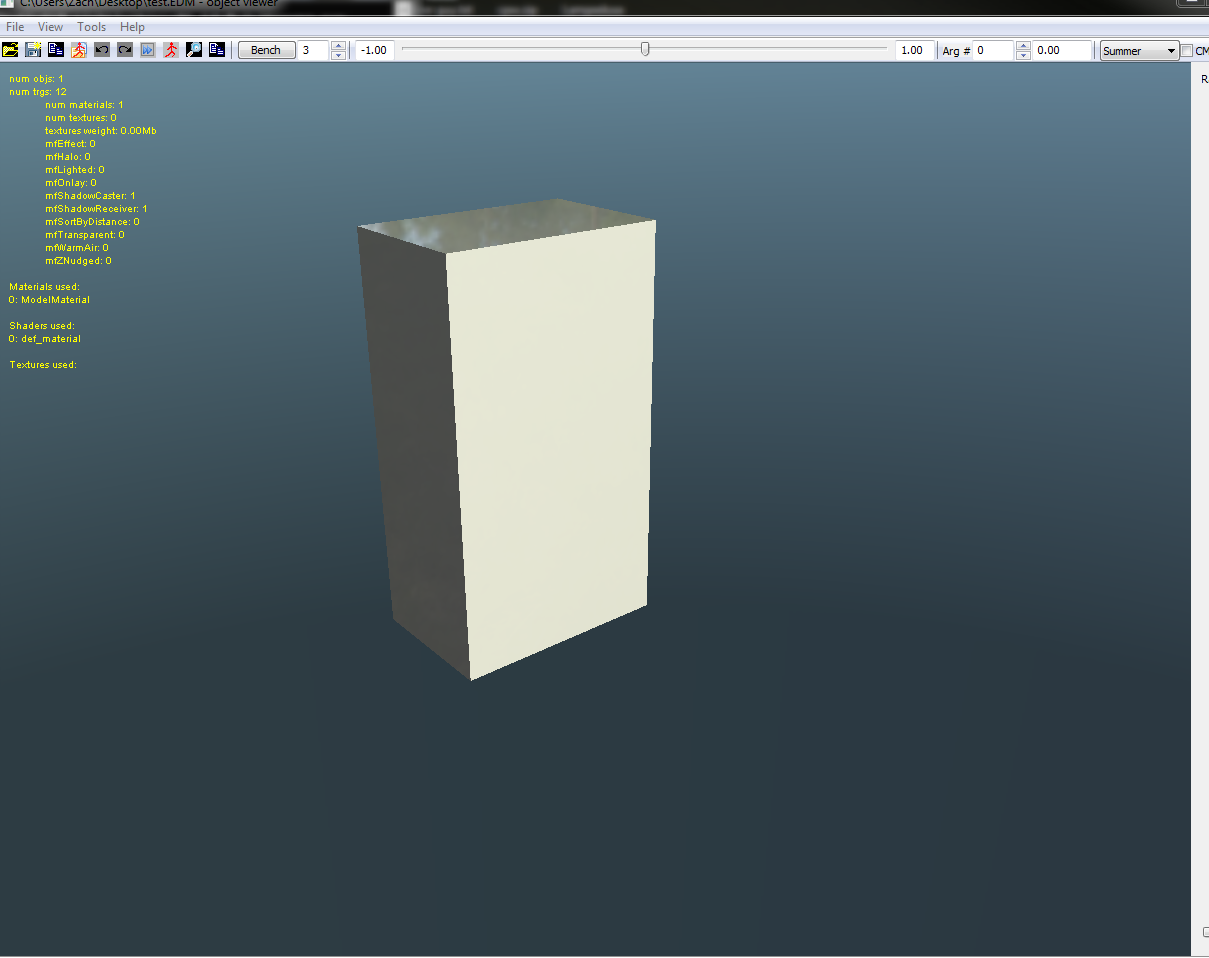Image resolution: width=1209 pixels, height=958 pixels.
Task: Click the fast-forward double arrow icon
Action: pyautogui.click(x=148, y=50)
